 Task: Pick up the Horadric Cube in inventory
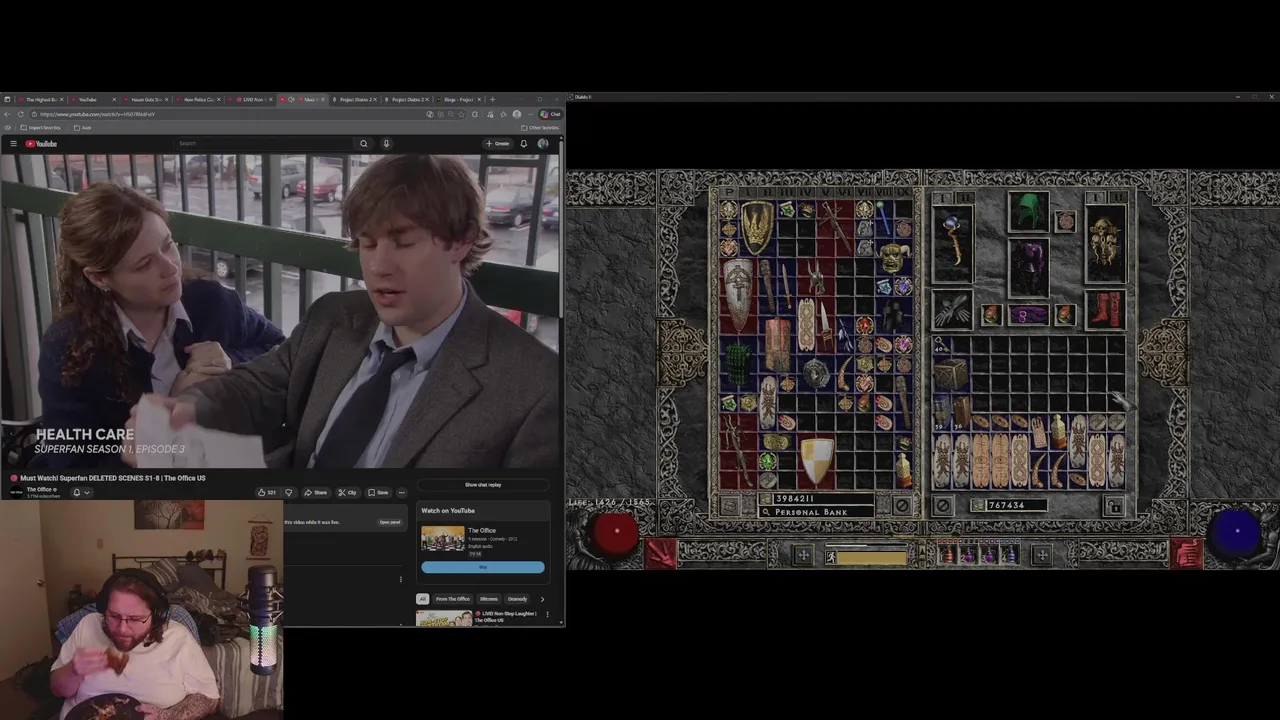pos(951,374)
